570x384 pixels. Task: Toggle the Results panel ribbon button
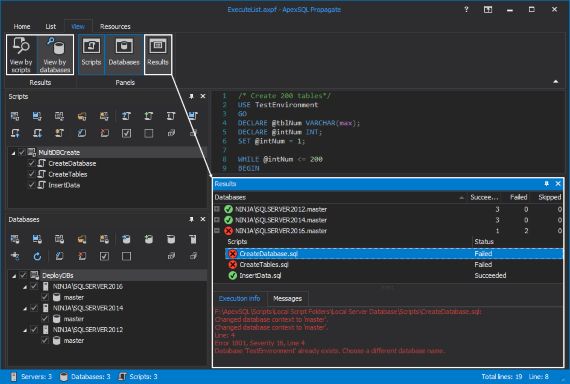click(x=158, y=55)
